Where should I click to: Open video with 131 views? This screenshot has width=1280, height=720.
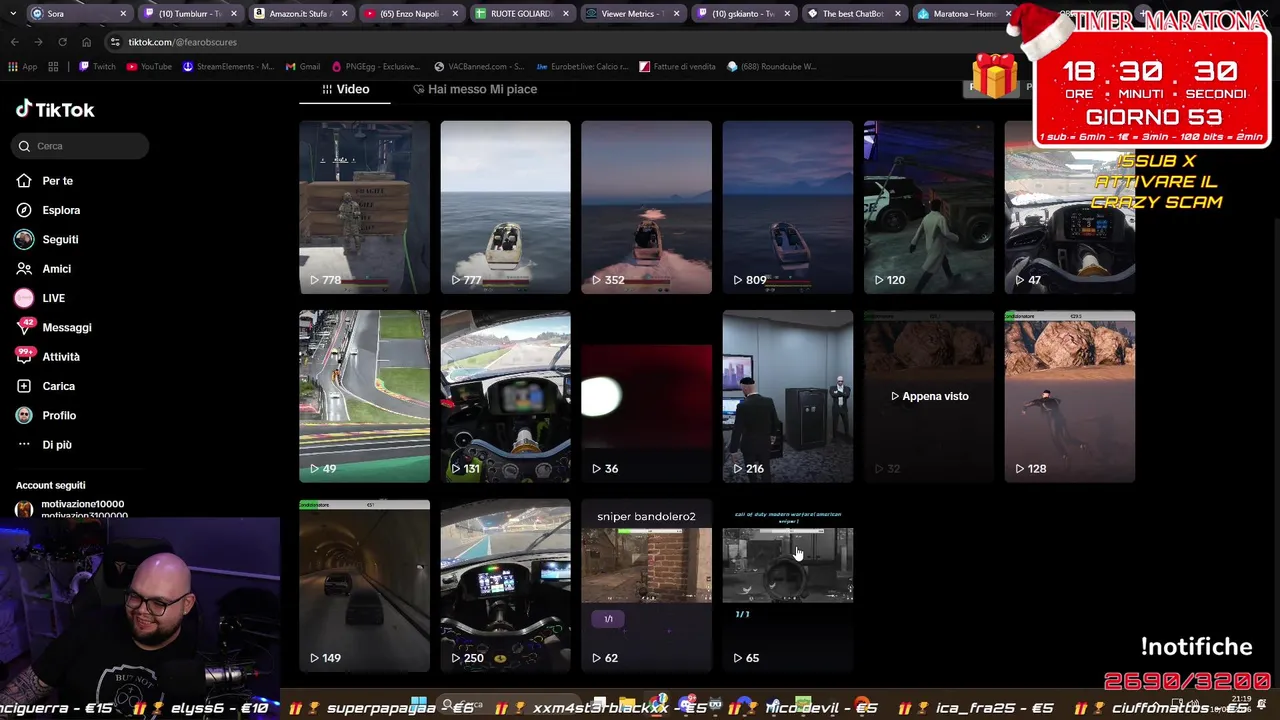pyautogui.click(x=505, y=396)
